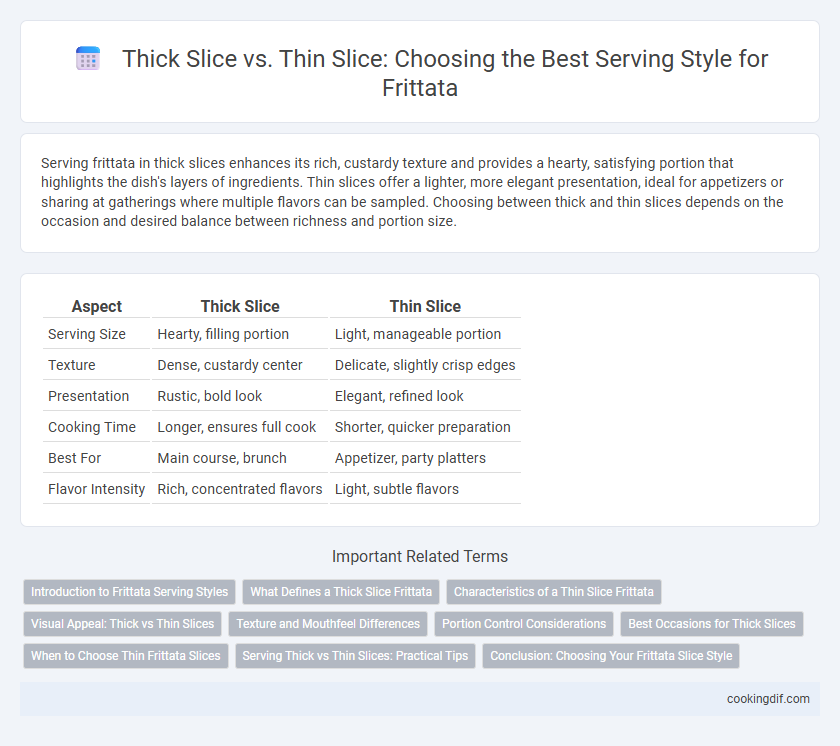This screenshot has width=840, height=746.
Task: Click the Important Related Terms heading
Action: point(419,556)
